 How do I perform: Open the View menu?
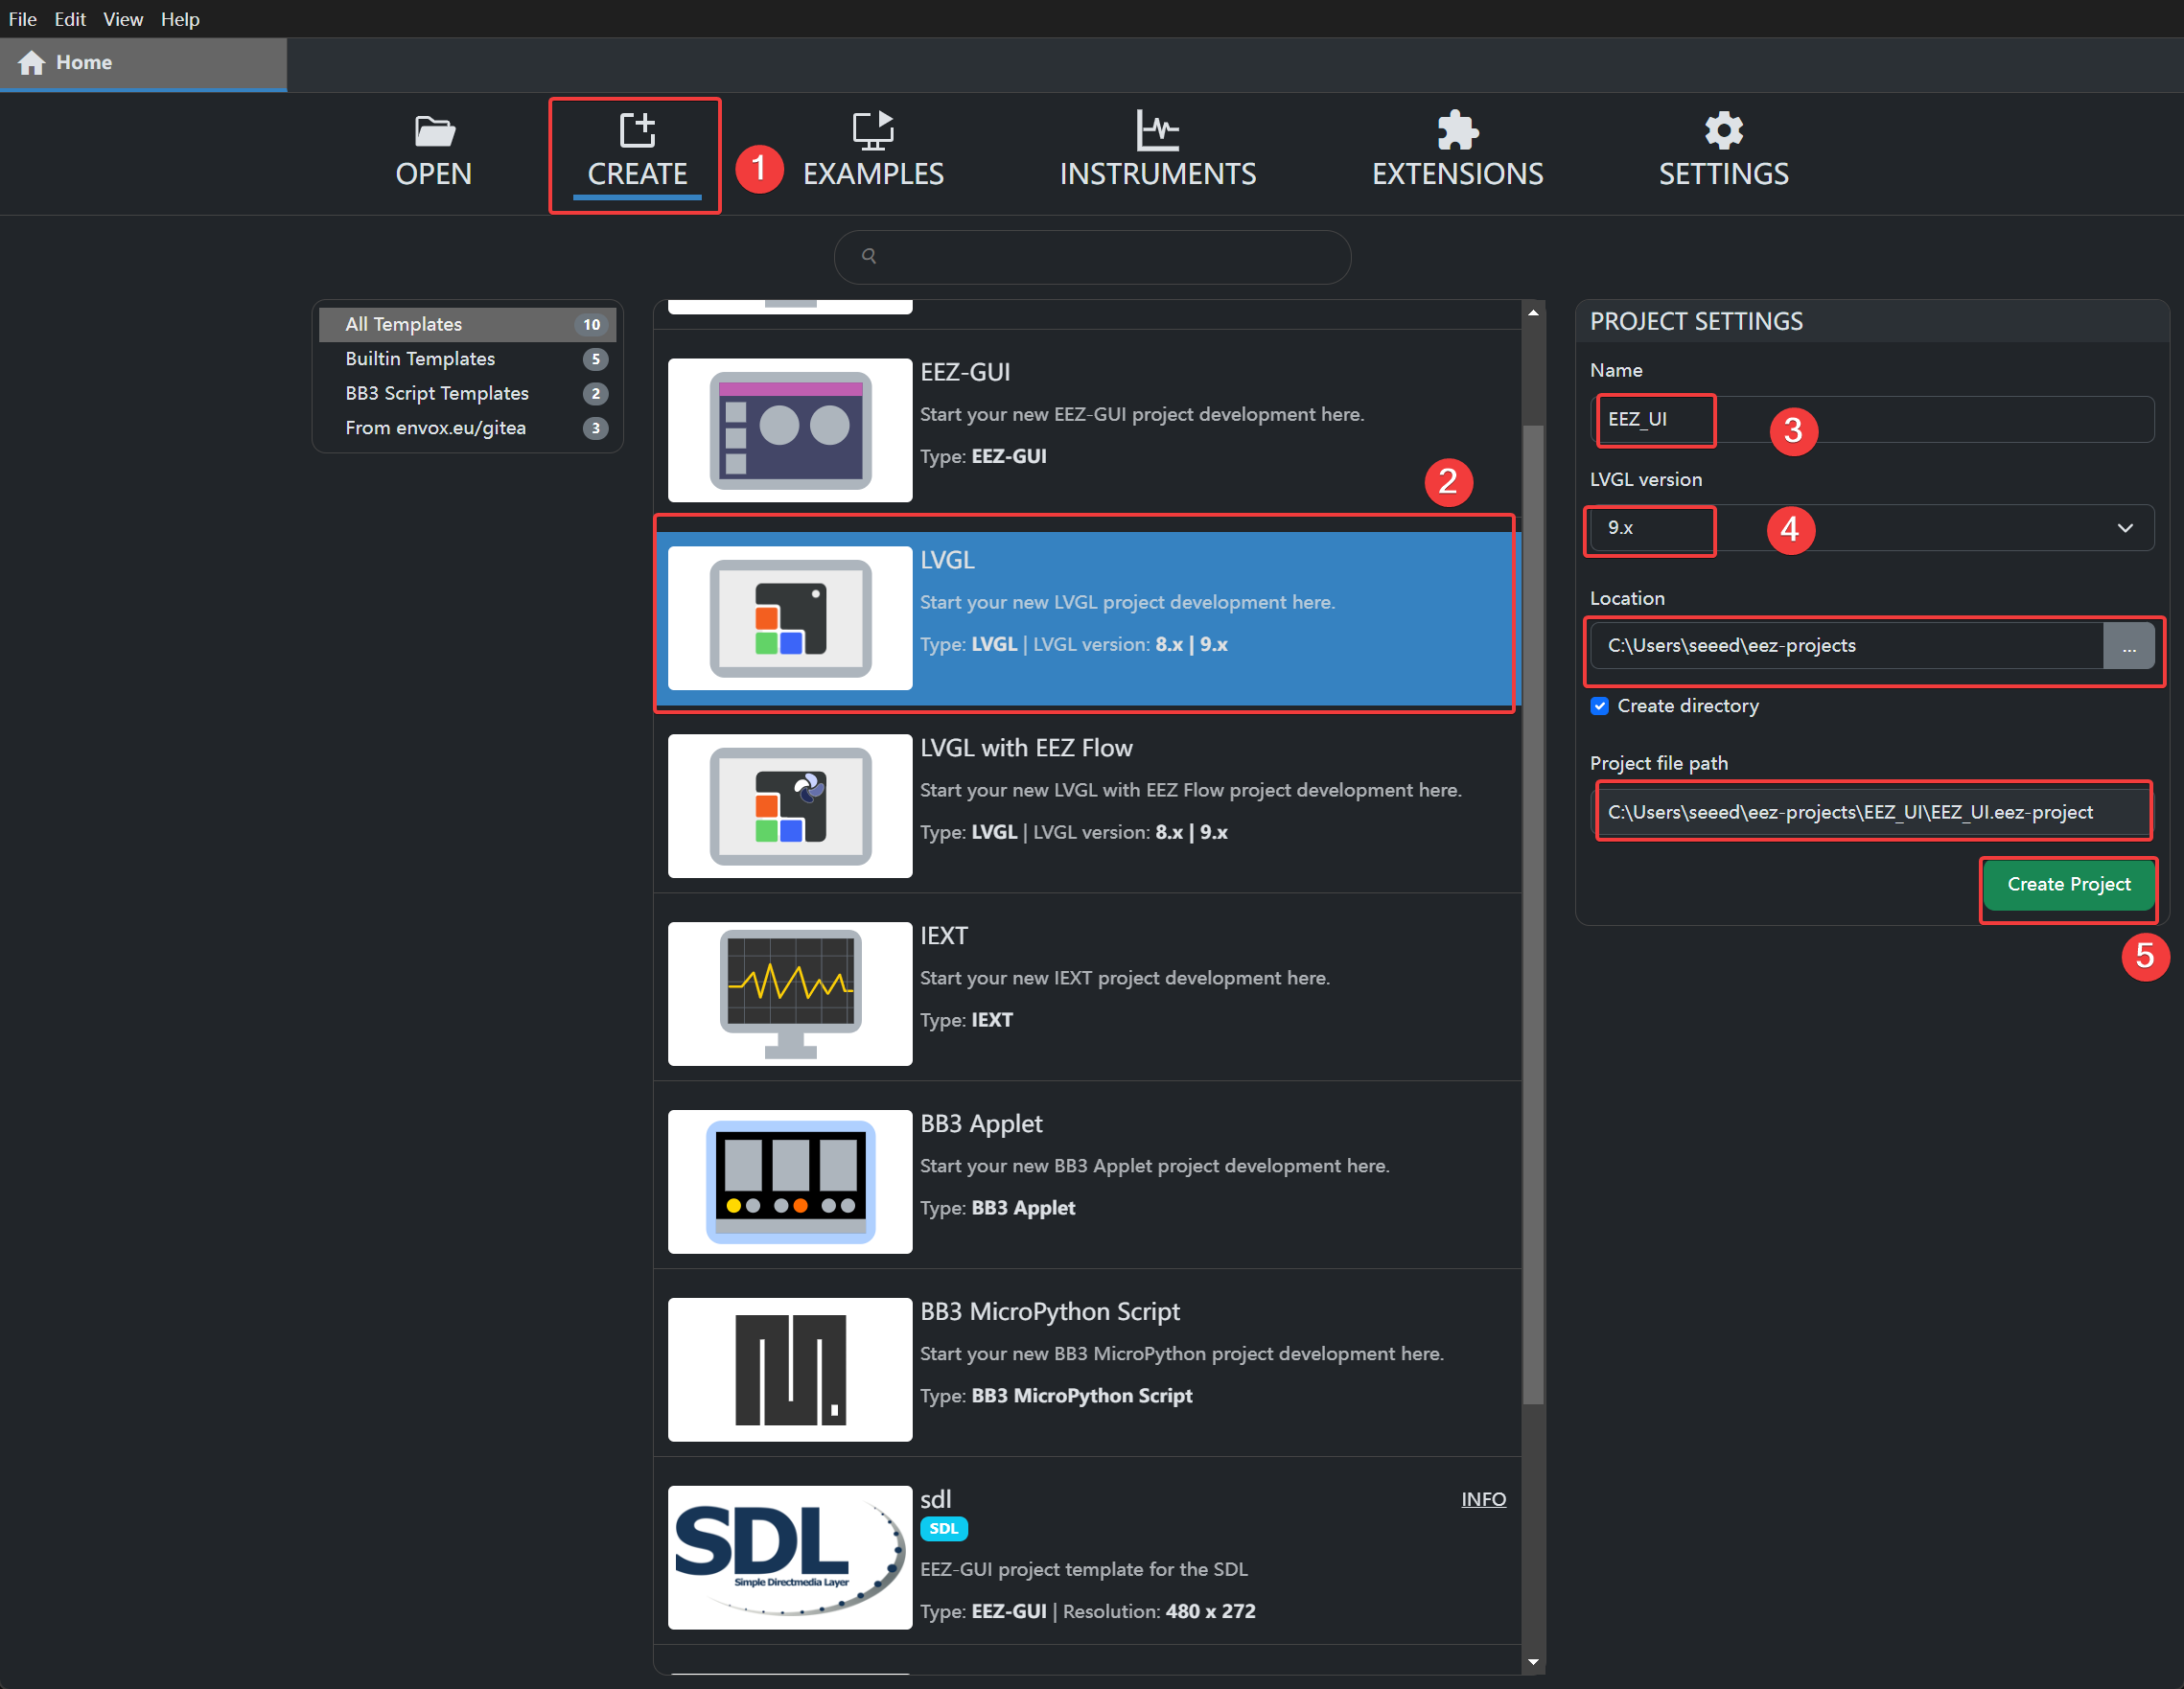[122, 19]
